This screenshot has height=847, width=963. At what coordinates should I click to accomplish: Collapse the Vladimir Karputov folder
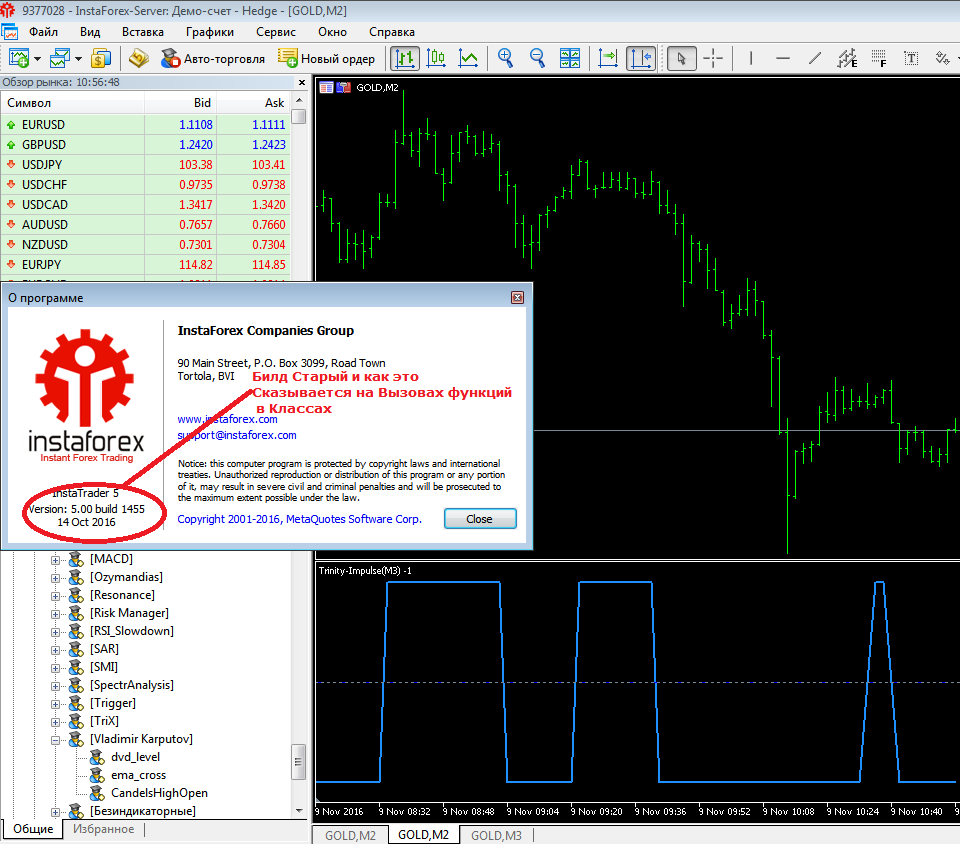[57, 738]
